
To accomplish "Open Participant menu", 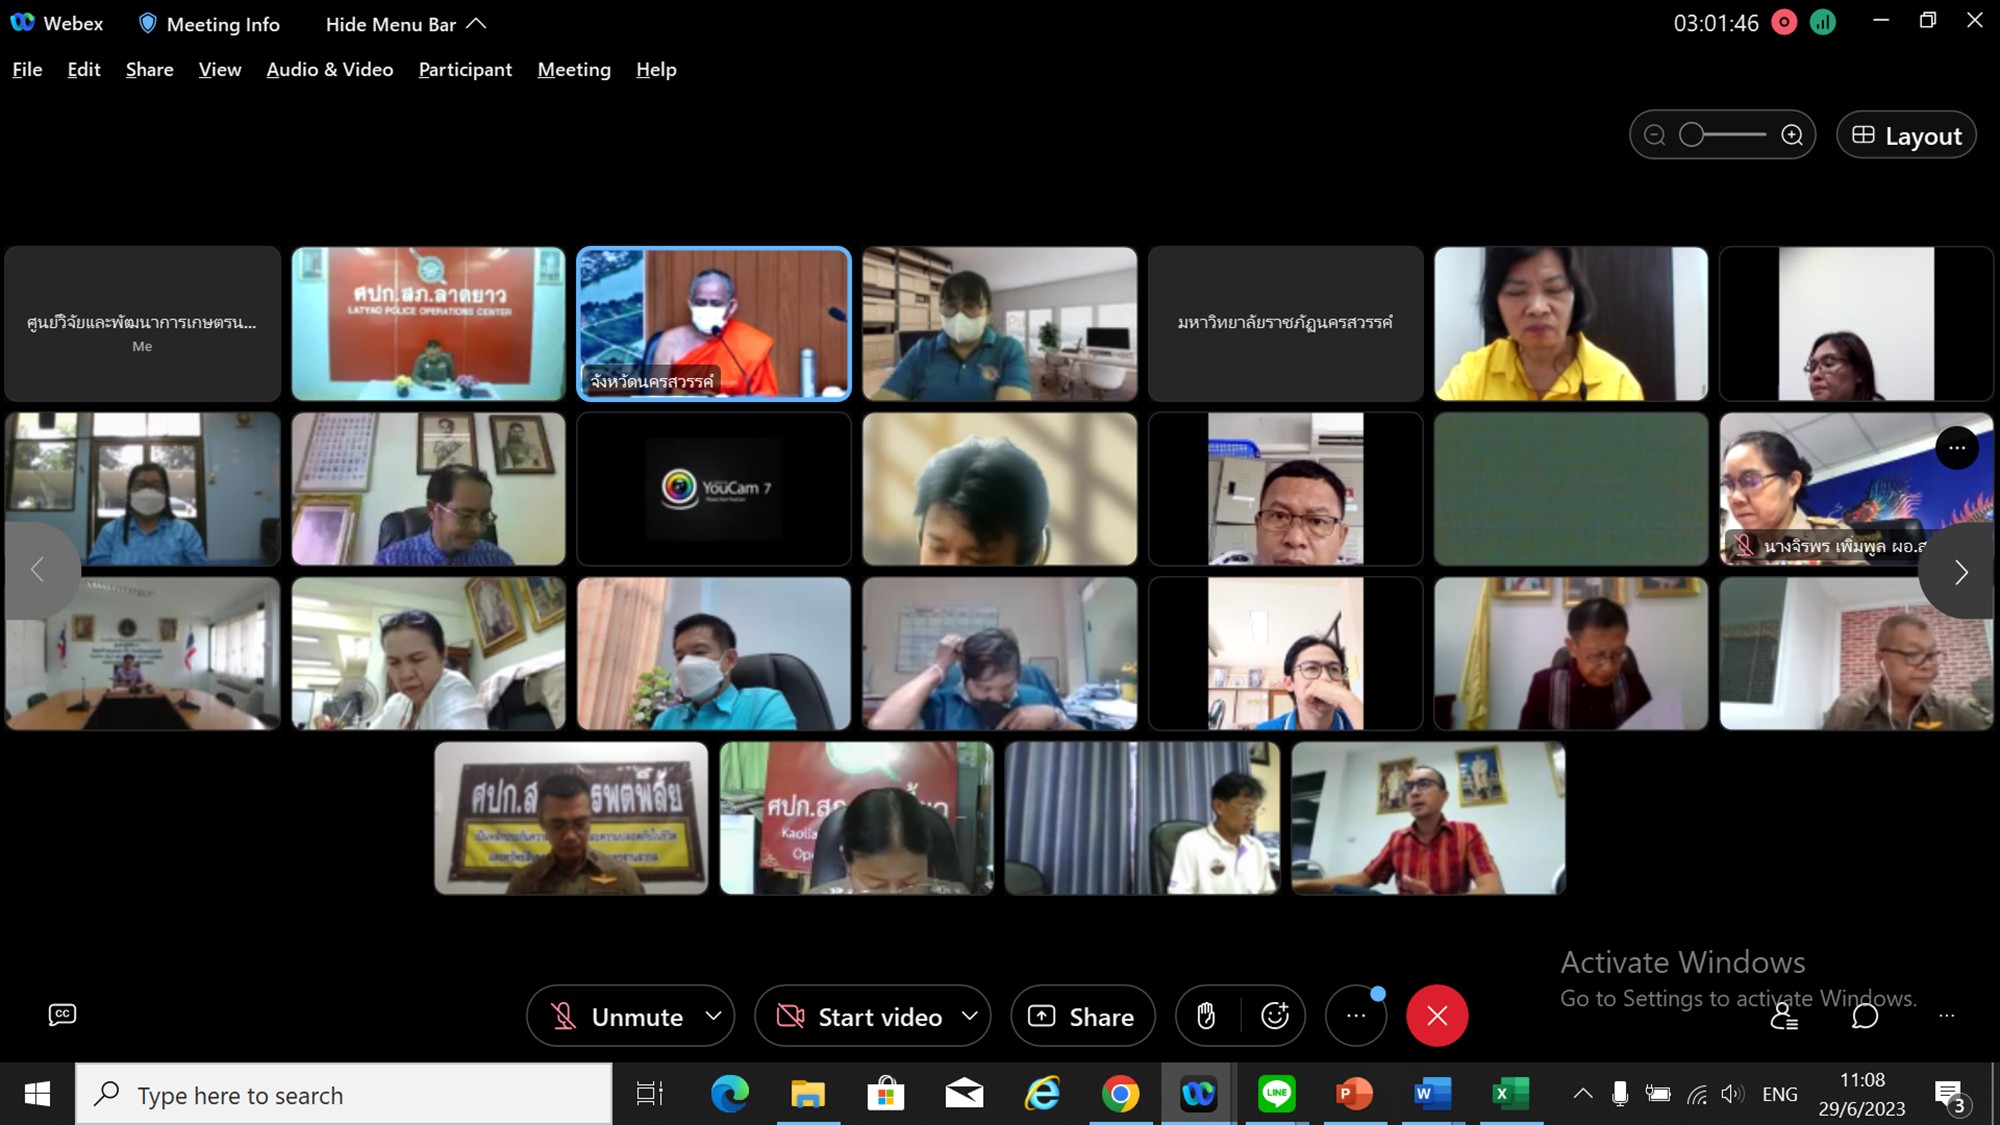I will click(465, 69).
